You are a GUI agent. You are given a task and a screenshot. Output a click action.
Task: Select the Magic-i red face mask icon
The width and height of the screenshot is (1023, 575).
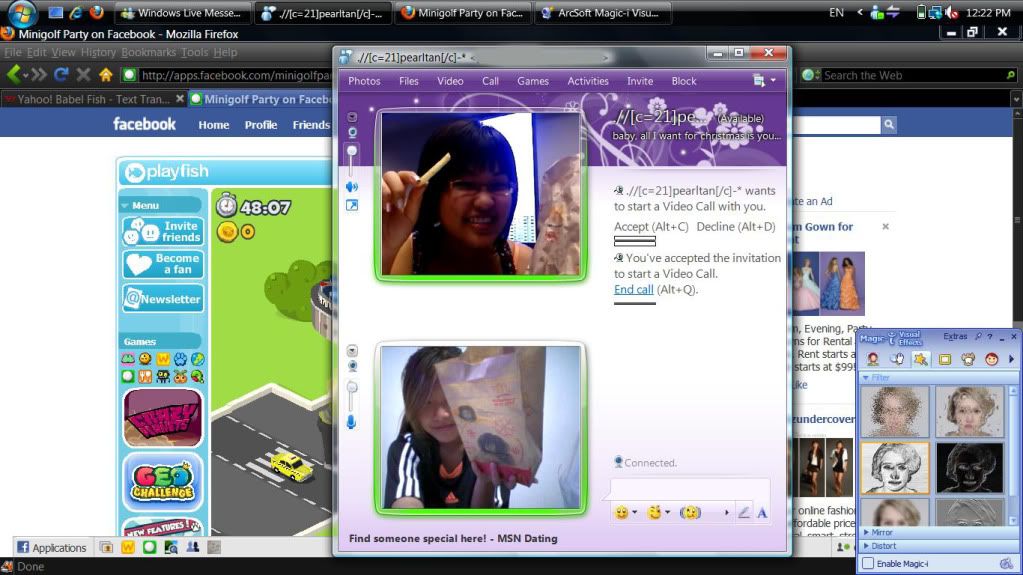coord(992,359)
